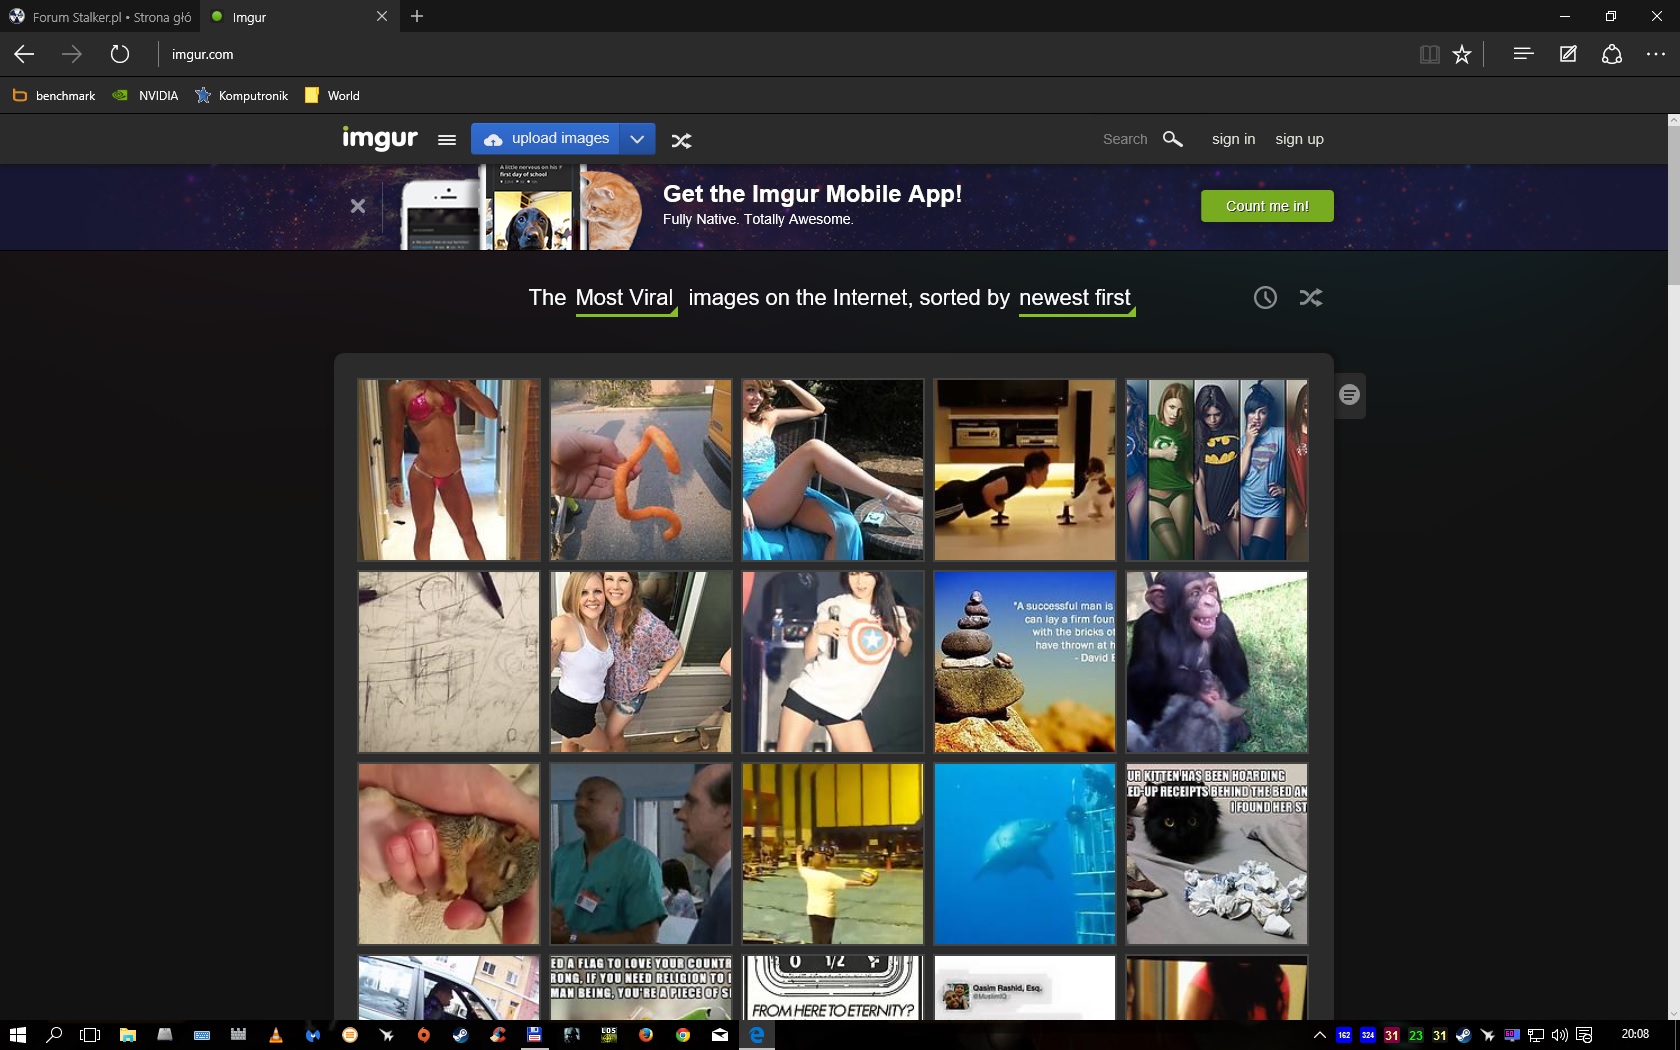Click the magnifying glass search icon
1680x1050 pixels.
tap(1173, 139)
